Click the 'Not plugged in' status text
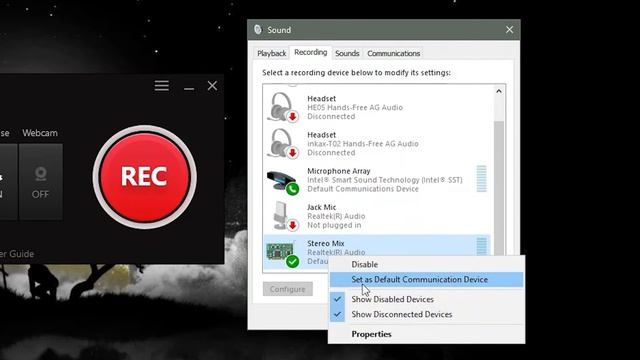 (334, 225)
